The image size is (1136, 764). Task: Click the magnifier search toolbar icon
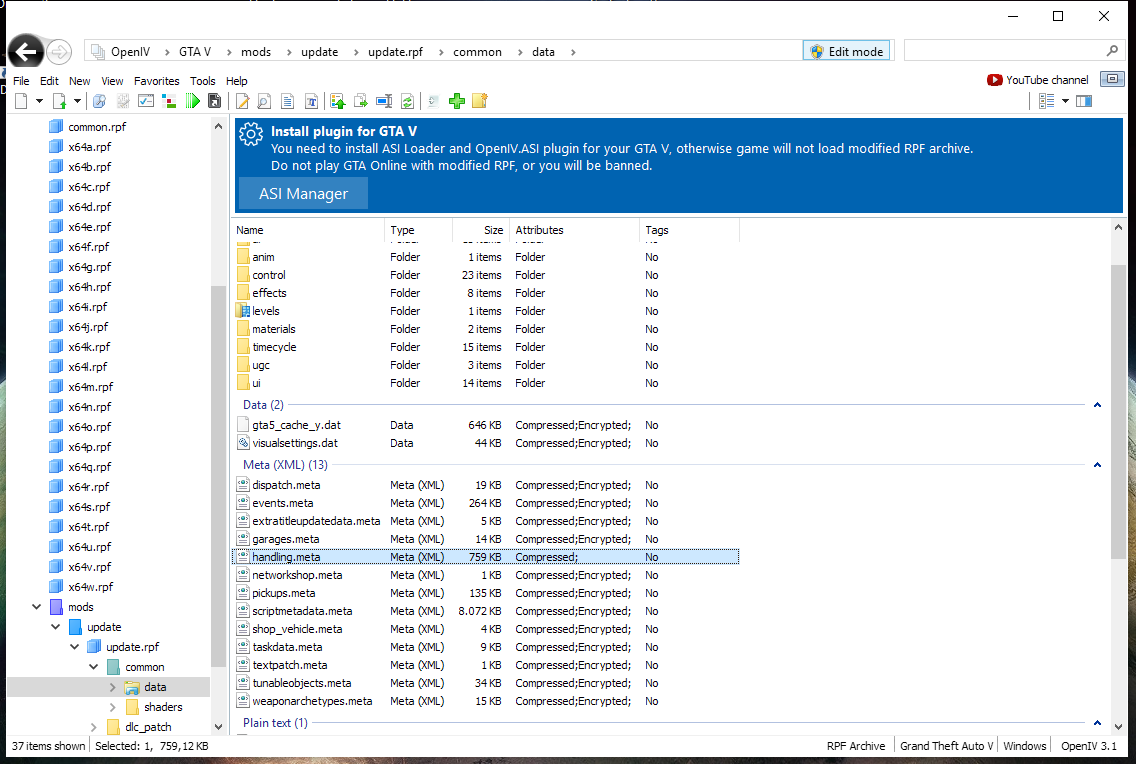click(x=99, y=101)
